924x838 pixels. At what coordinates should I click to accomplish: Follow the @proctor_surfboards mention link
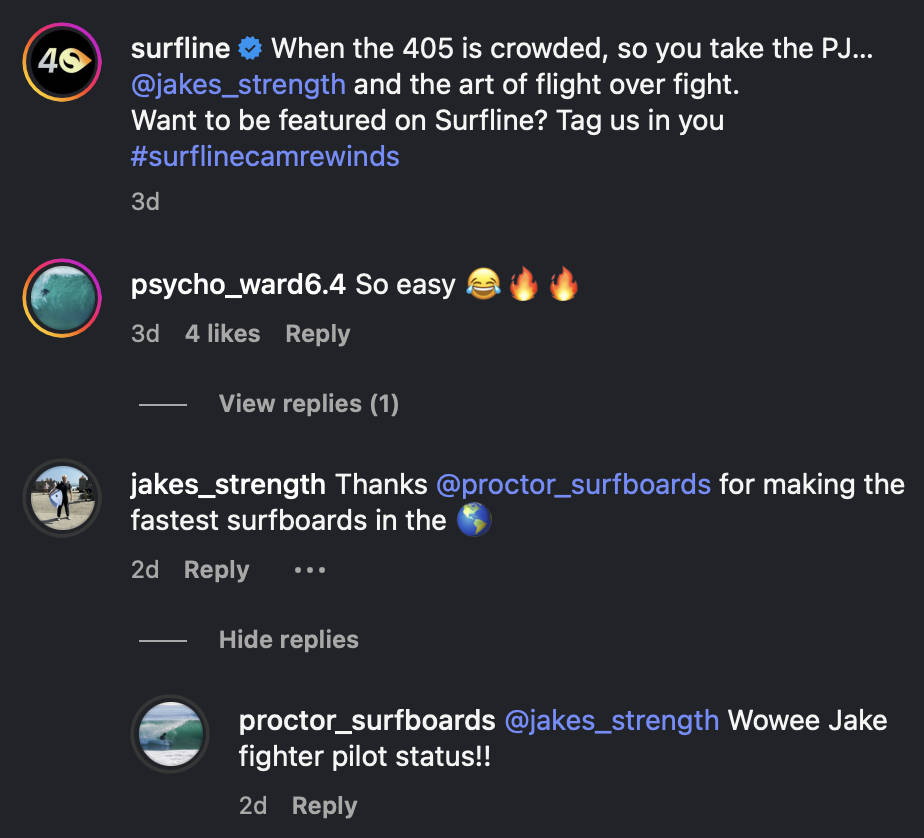click(573, 485)
